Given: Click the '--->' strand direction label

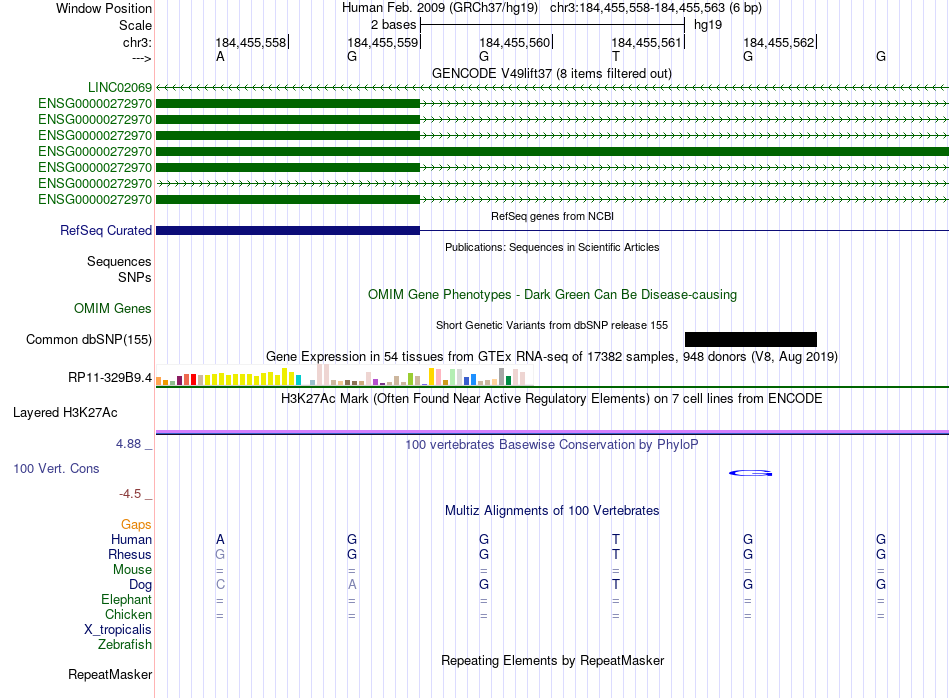Looking at the screenshot, I should tap(142, 58).
